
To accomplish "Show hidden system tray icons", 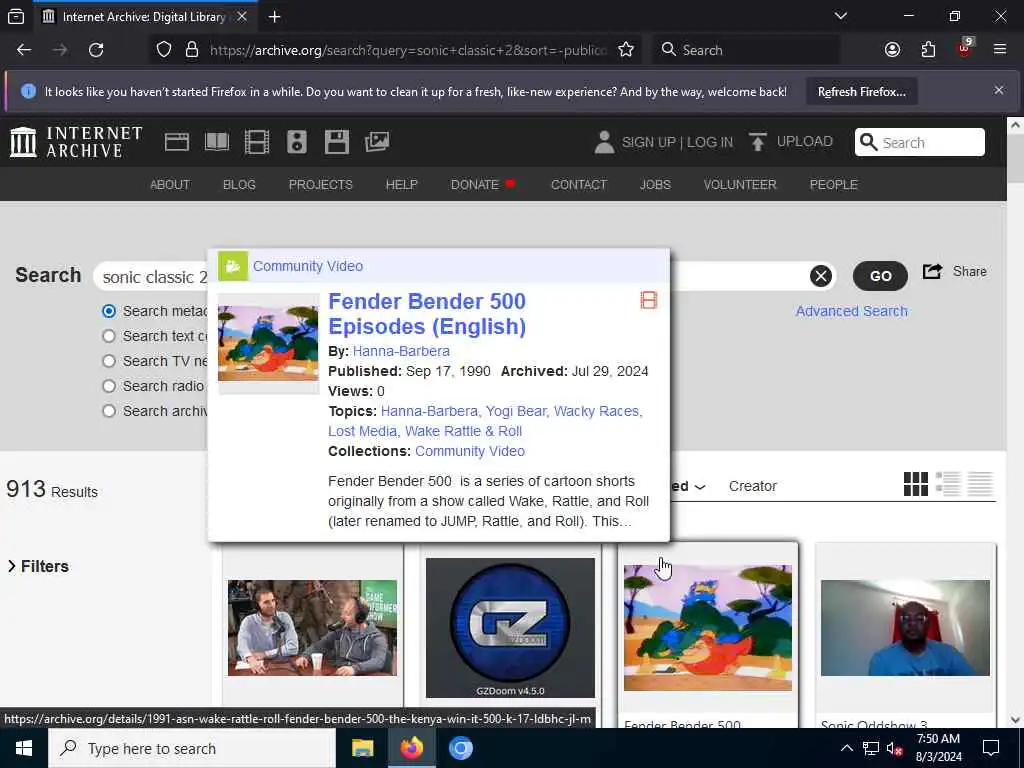I will pyautogui.click(x=846, y=748).
